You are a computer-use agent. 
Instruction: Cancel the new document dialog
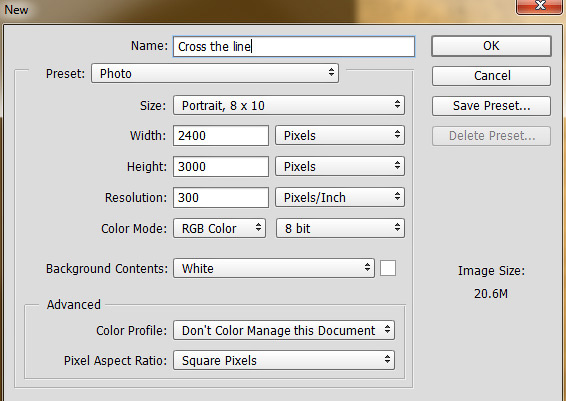click(x=491, y=76)
